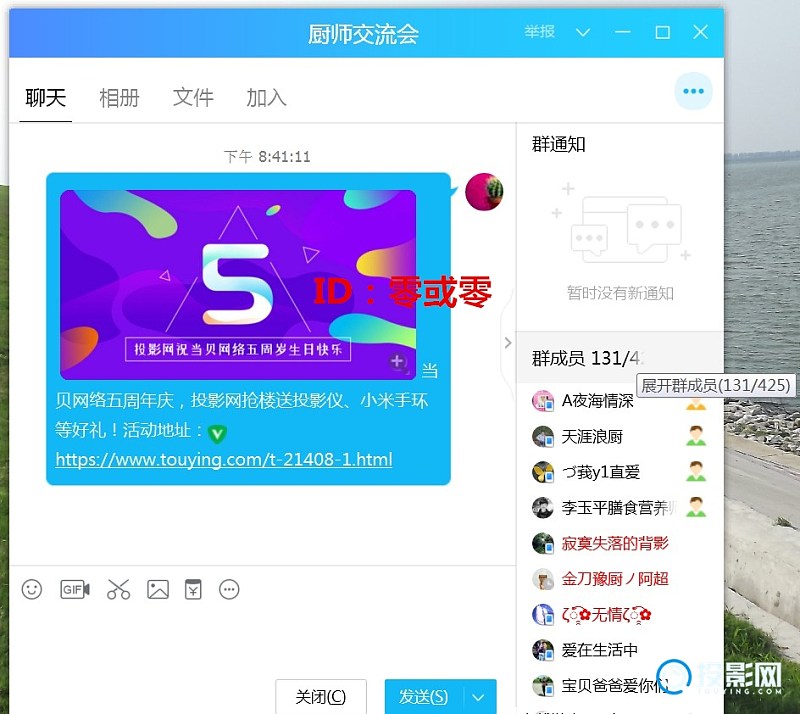This screenshot has width=800, height=714.
Task: Switch to the 相册 tab
Action: tap(119, 97)
